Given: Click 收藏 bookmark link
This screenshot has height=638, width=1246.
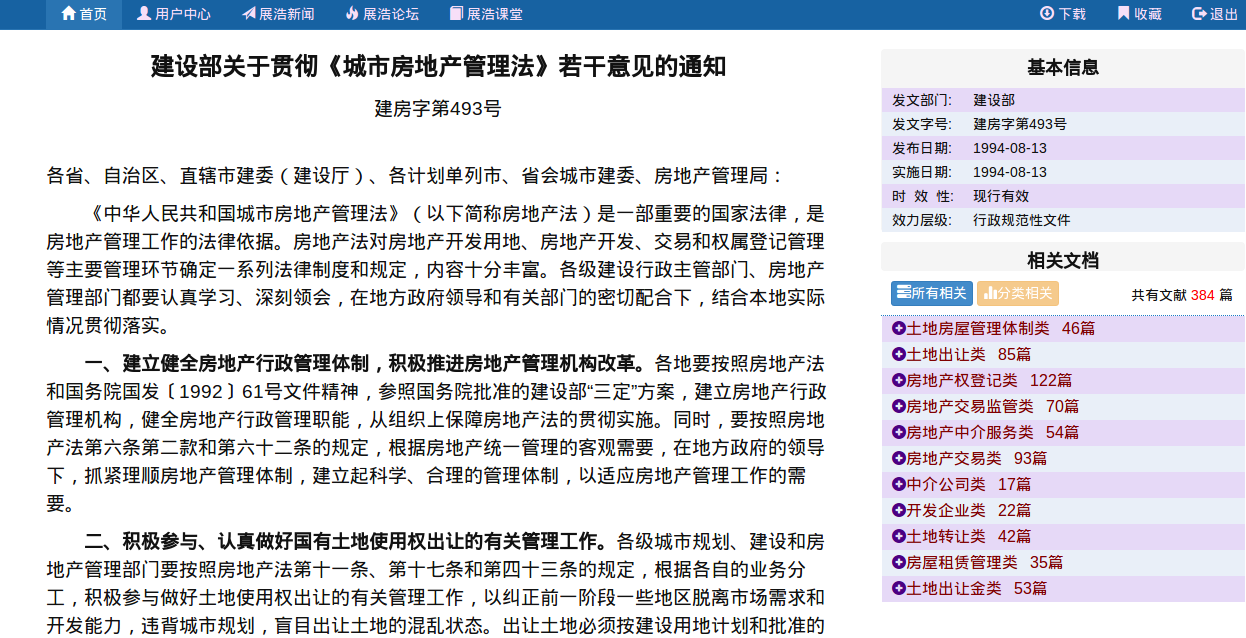Looking at the screenshot, I should (x=1140, y=14).
